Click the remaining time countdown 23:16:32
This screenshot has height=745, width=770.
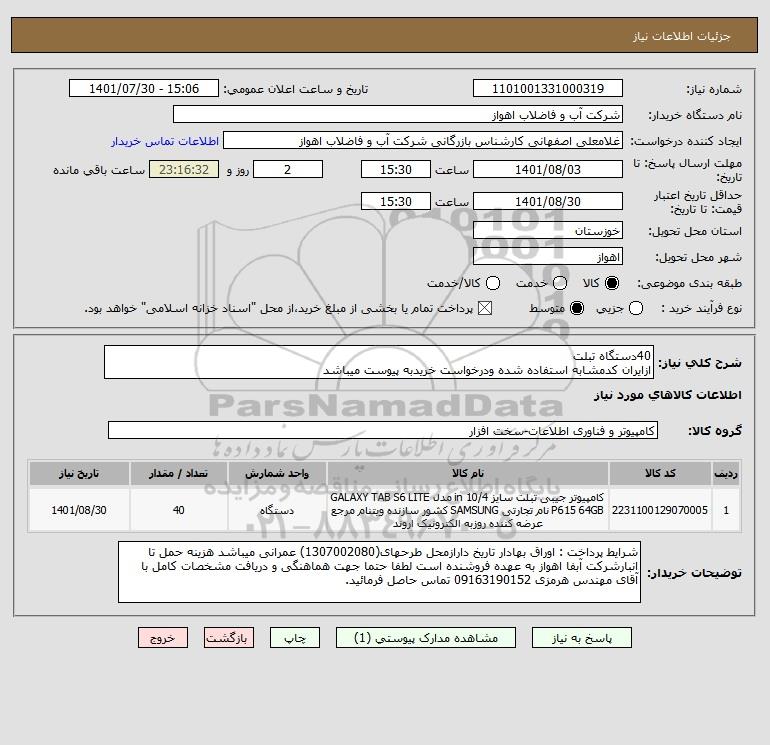click(x=184, y=169)
